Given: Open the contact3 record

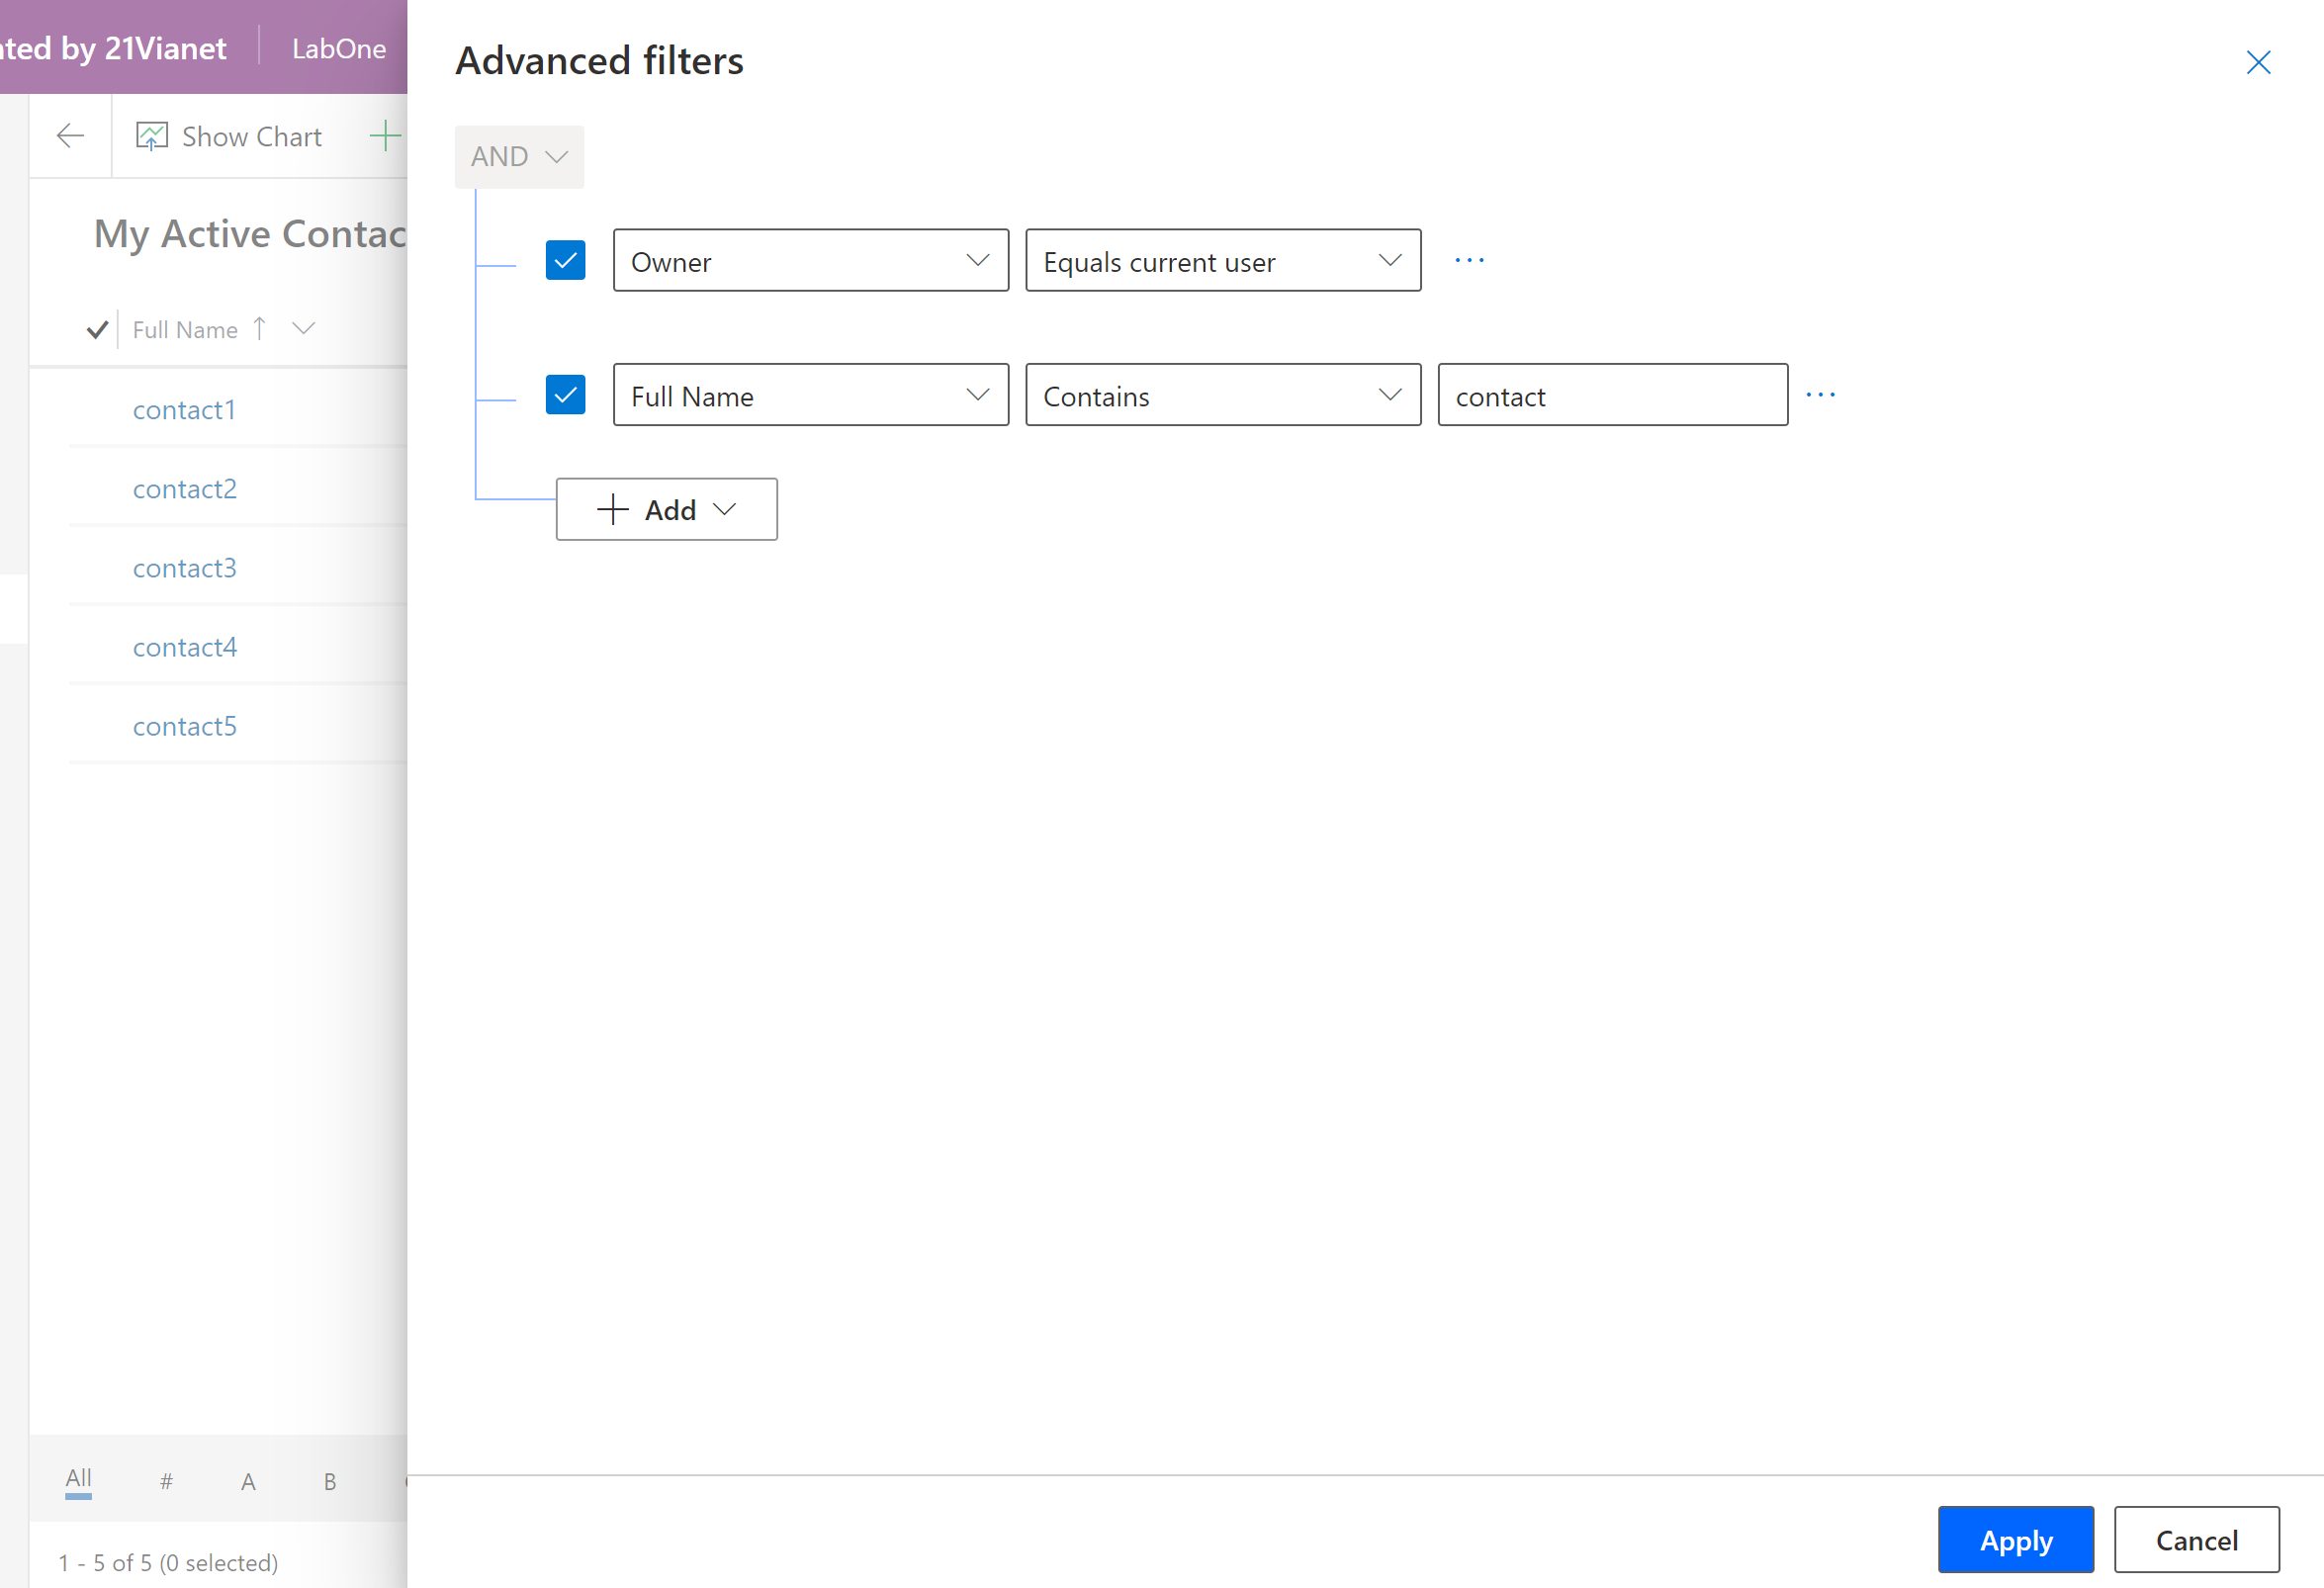Looking at the screenshot, I should pos(184,567).
